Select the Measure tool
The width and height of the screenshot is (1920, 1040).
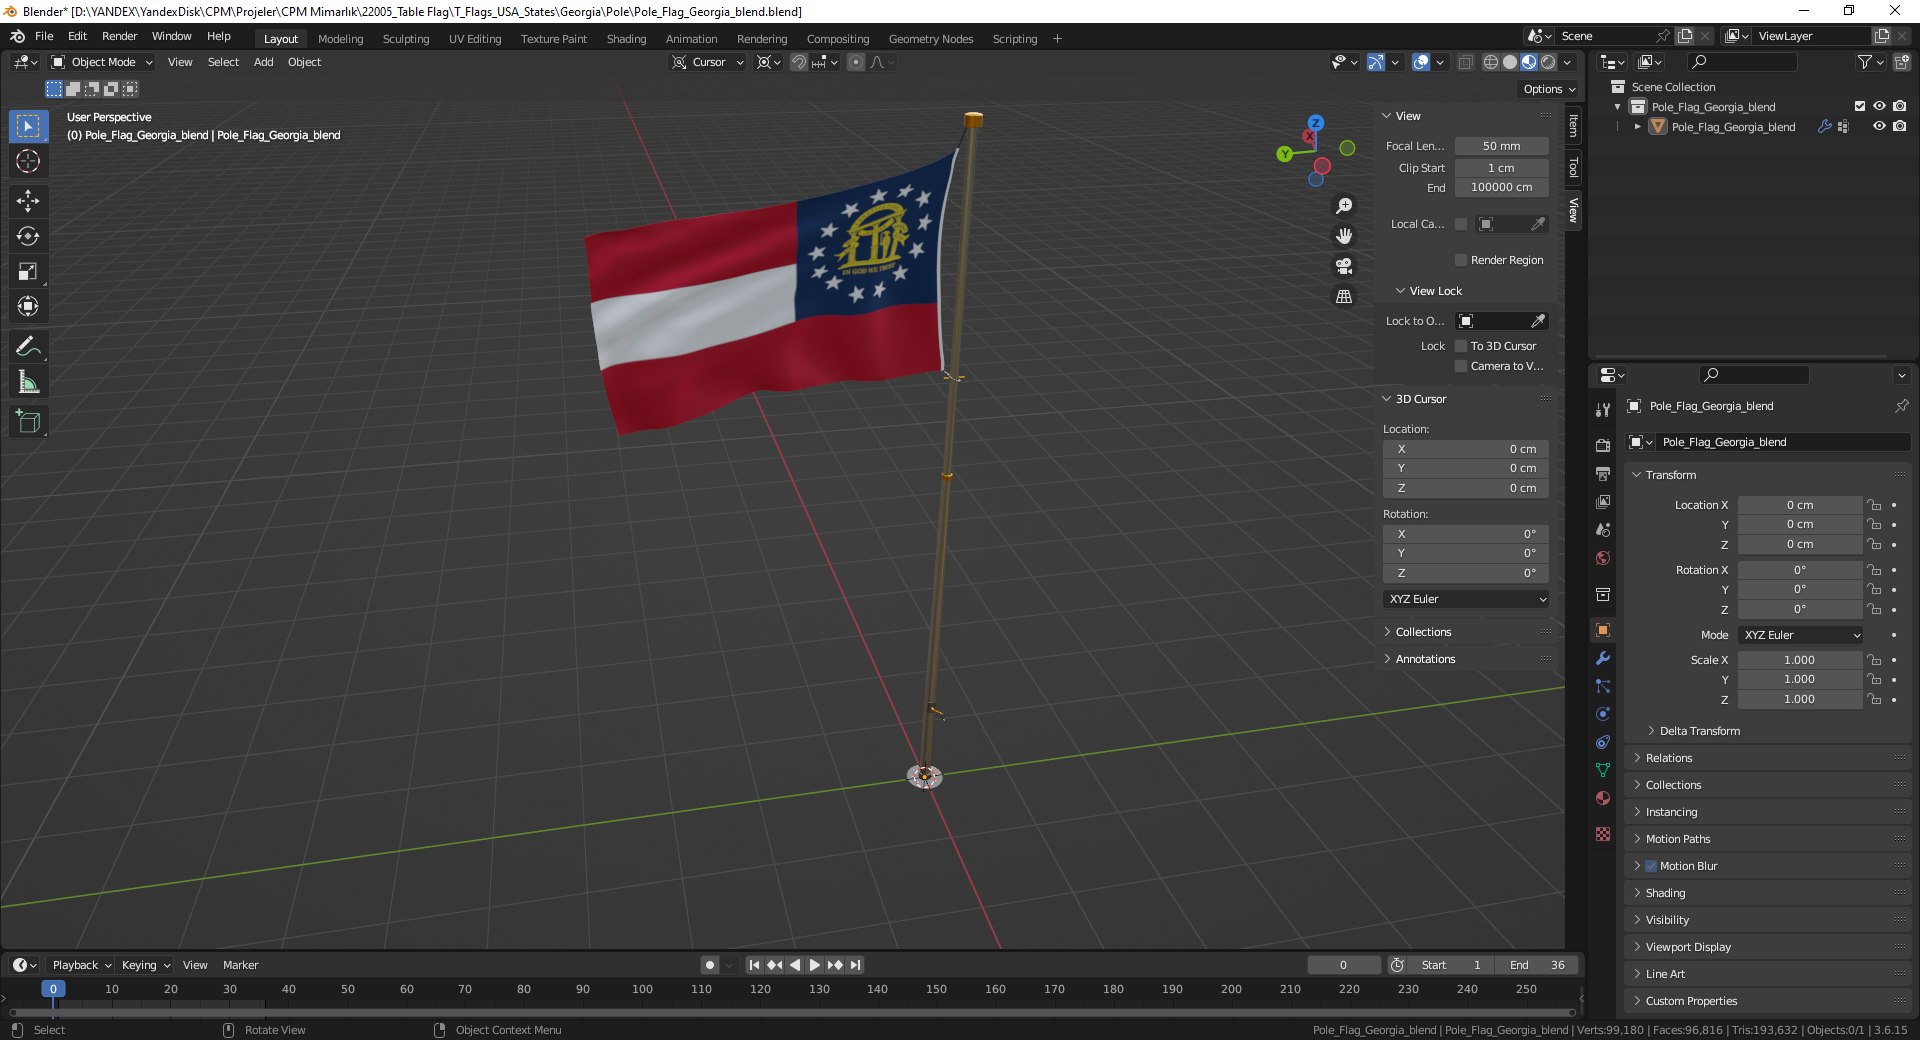click(28, 381)
